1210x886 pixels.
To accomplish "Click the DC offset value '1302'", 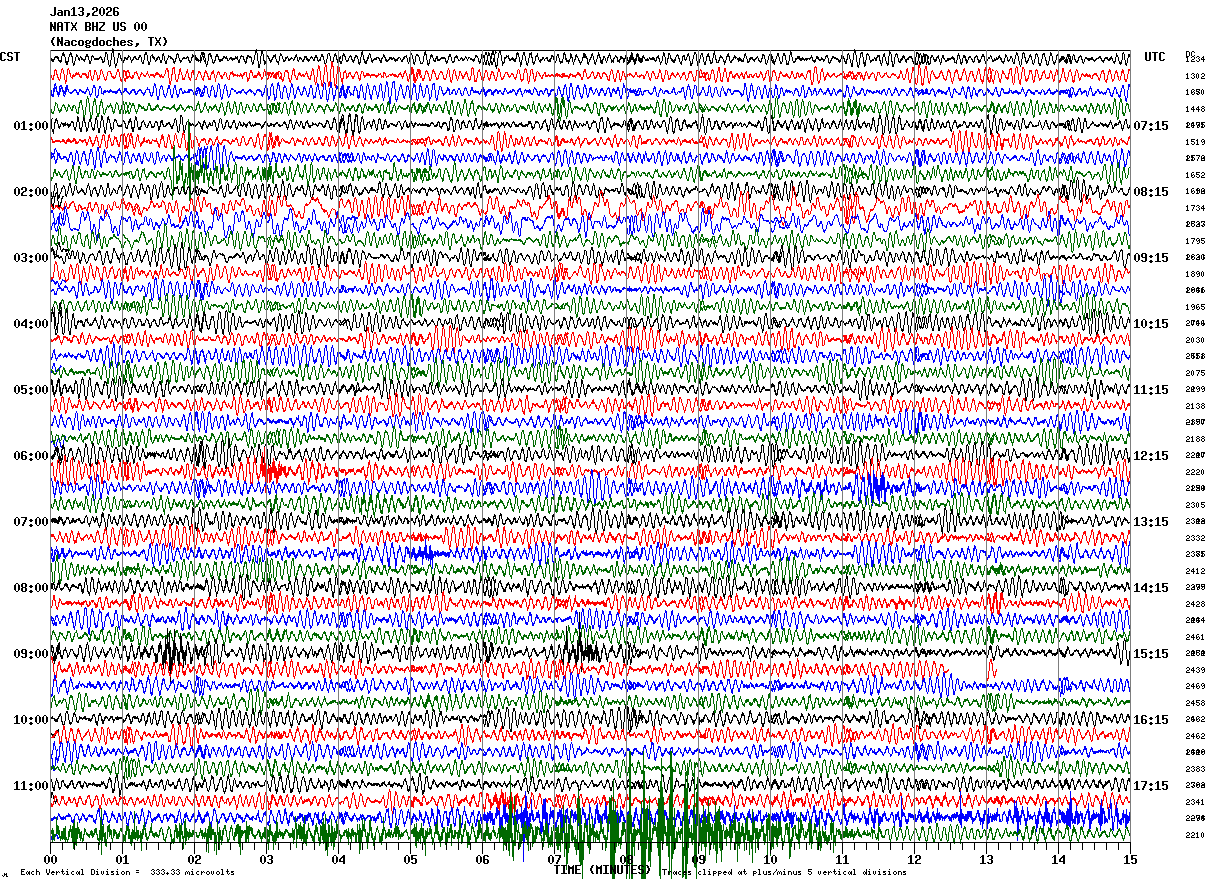I will [x=1195, y=76].
